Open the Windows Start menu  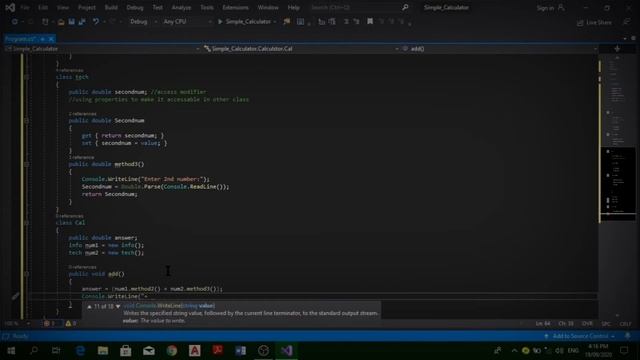click(x=11, y=351)
